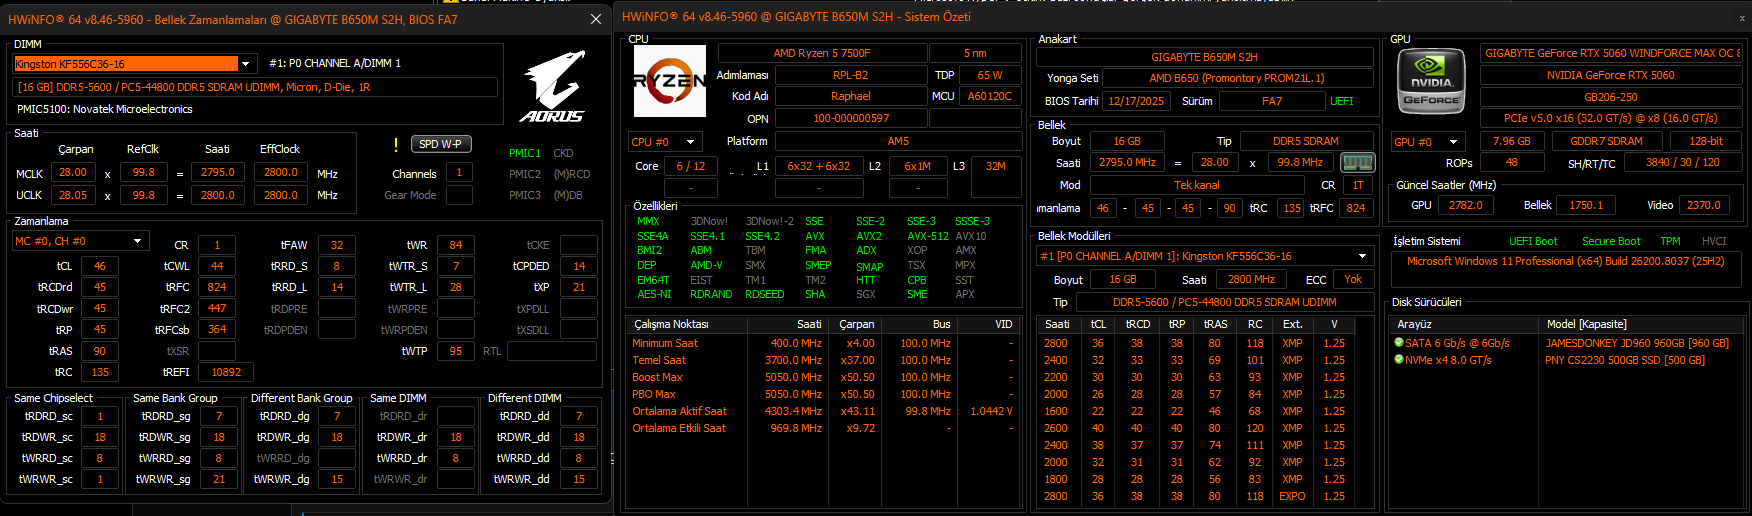Open the MC #0, CH #0 dropdown
1752x516 pixels.
pos(80,241)
